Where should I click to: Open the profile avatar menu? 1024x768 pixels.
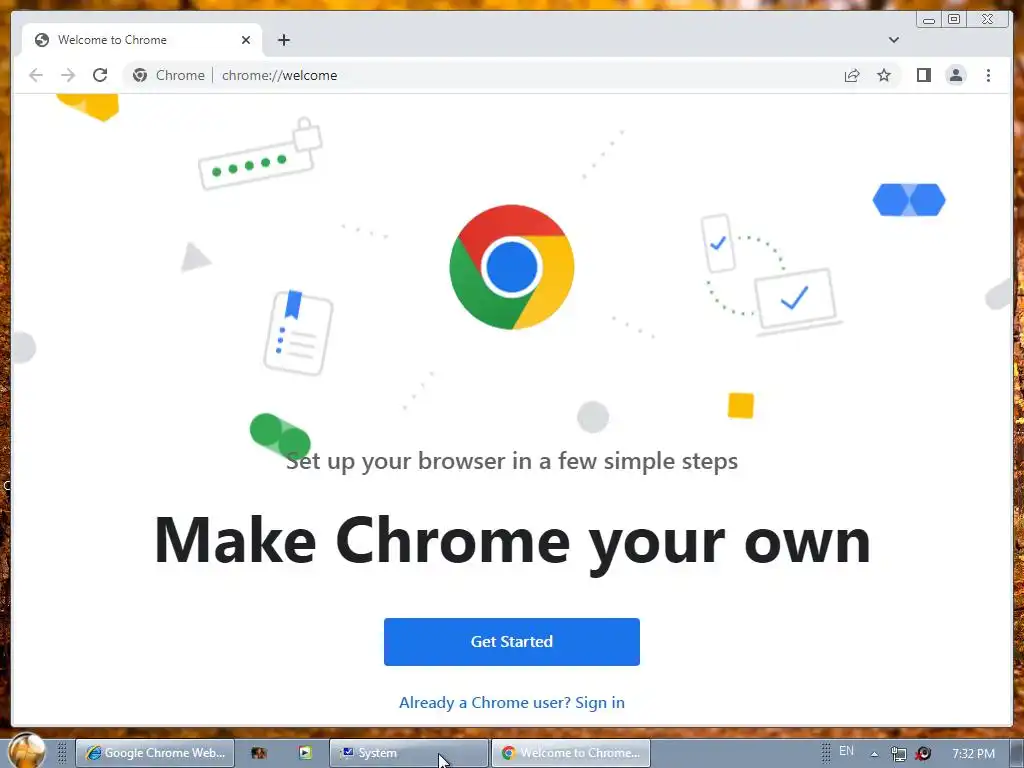point(956,75)
